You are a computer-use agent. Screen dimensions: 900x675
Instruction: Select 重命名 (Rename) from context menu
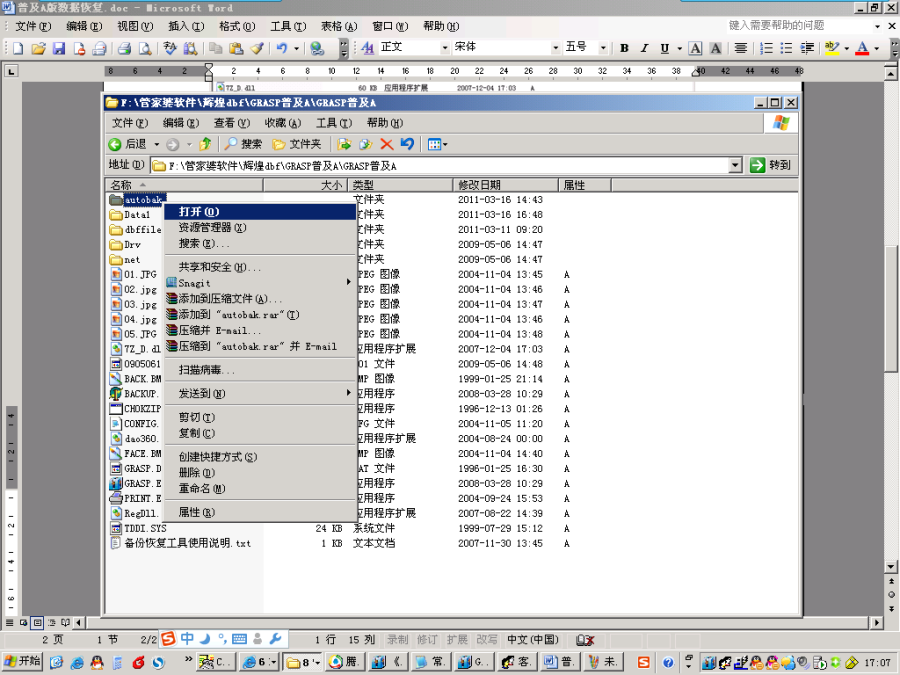[201, 488]
